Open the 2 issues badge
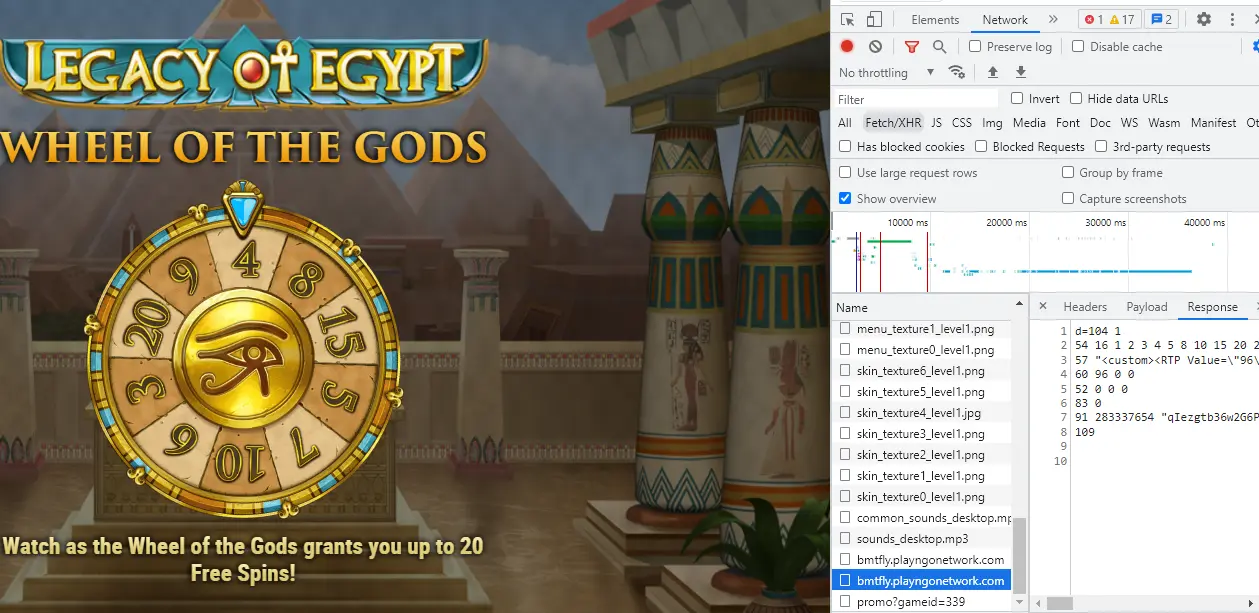 [1161, 20]
